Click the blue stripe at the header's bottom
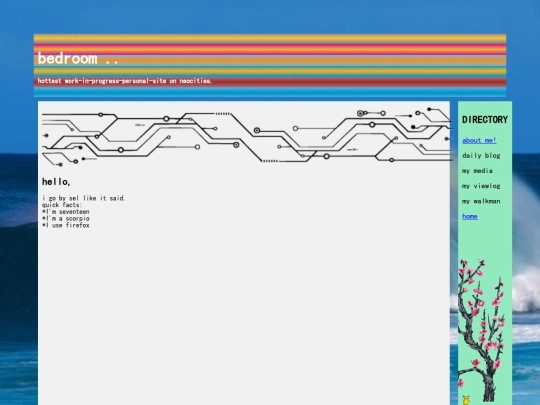540x405 pixels. (270, 92)
